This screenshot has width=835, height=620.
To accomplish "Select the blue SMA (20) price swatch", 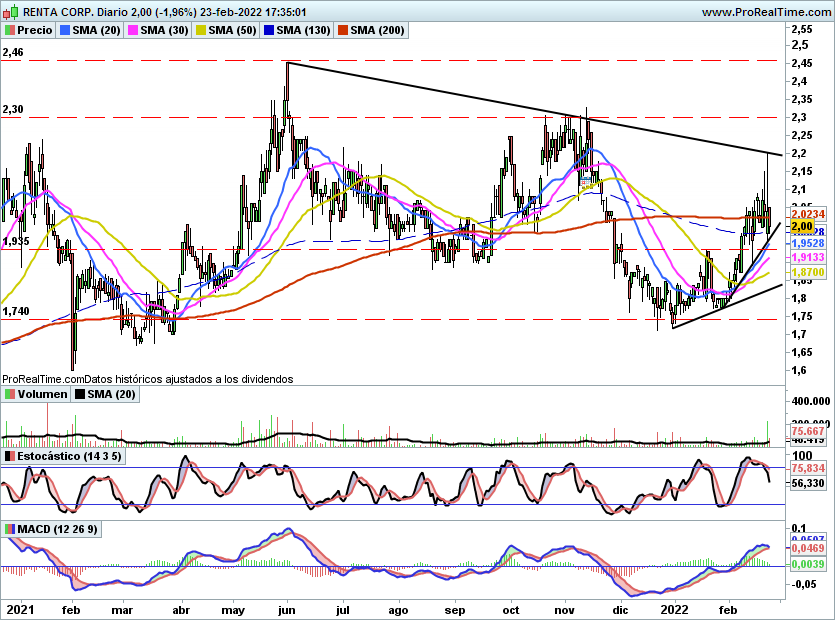I will 65,30.
